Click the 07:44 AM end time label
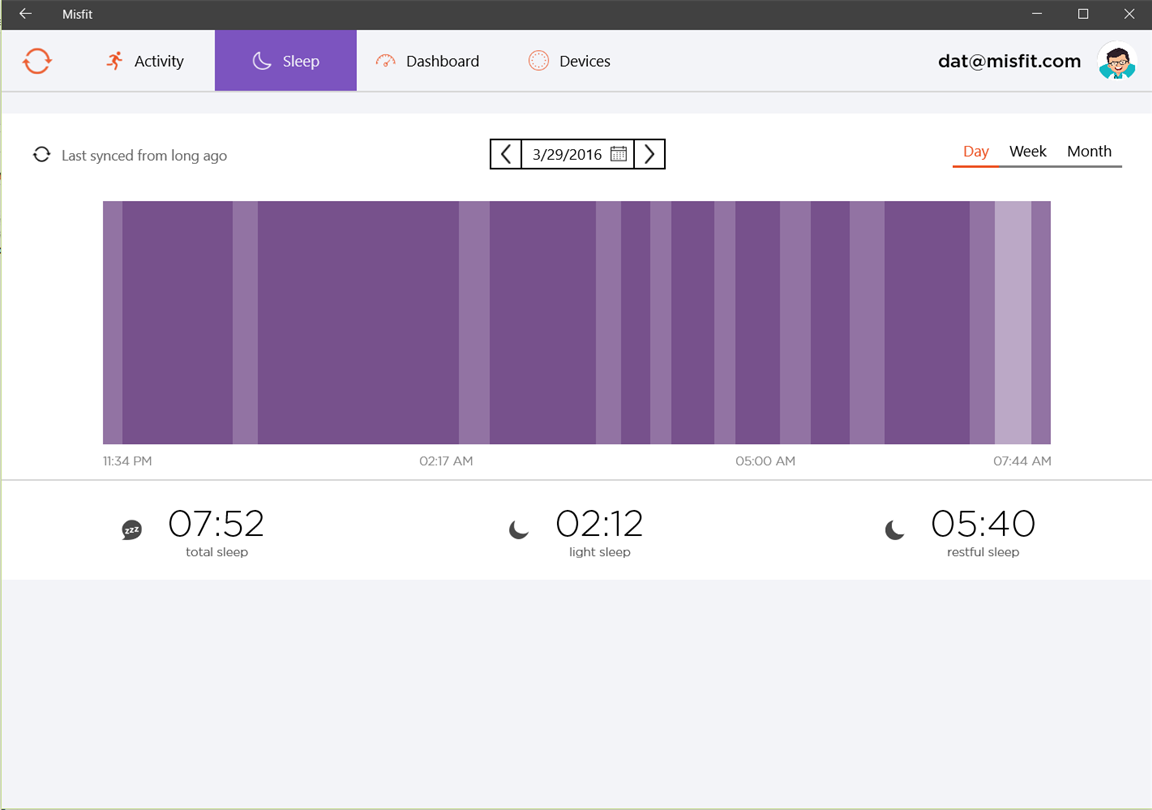Viewport: 1152px width, 810px height. 1022,461
